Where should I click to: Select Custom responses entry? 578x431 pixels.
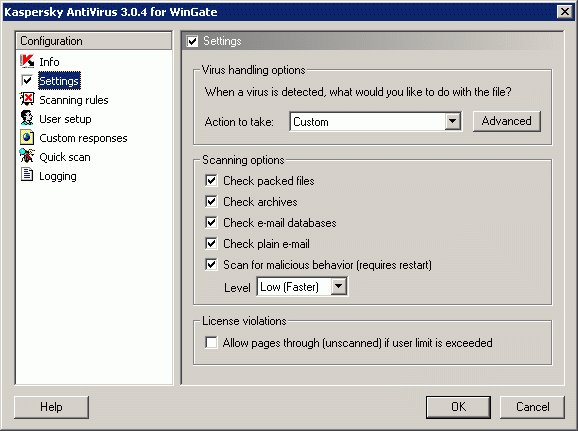(x=83, y=138)
